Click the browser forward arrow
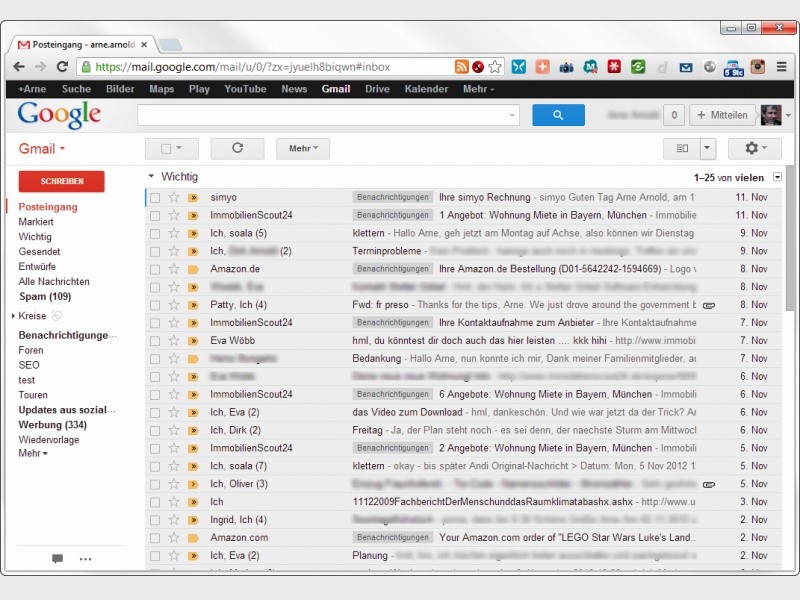The height and width of the screenshot is (600, 800). click(40, 67)
